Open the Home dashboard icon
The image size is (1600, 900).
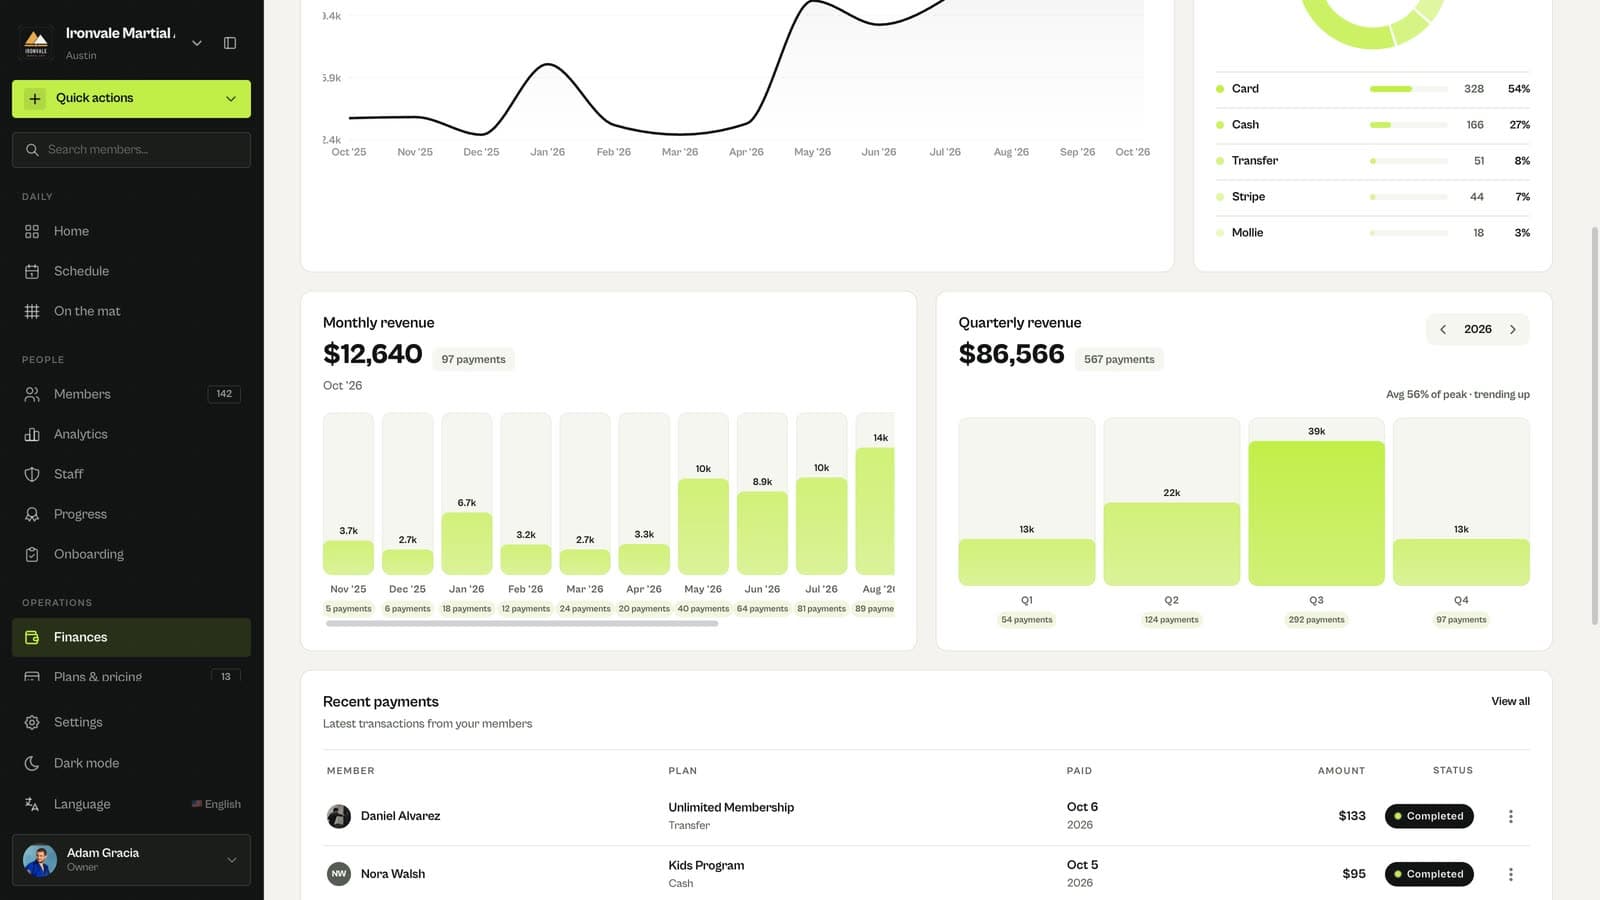[32, 231]
